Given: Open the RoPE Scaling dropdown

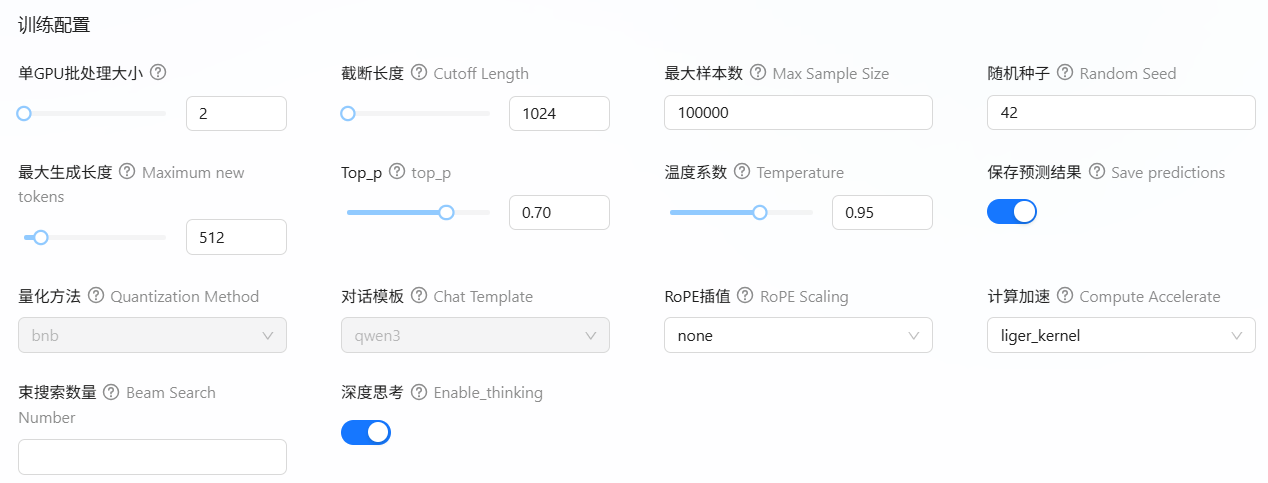Looking at the screenshot, I should coord(798,336).
